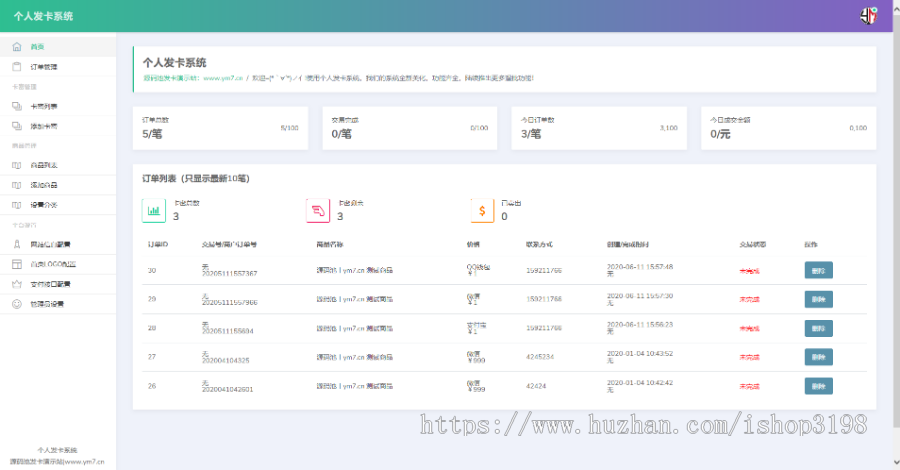Click order number 202004104325
900x470 pixels.
tap(226, 360)
